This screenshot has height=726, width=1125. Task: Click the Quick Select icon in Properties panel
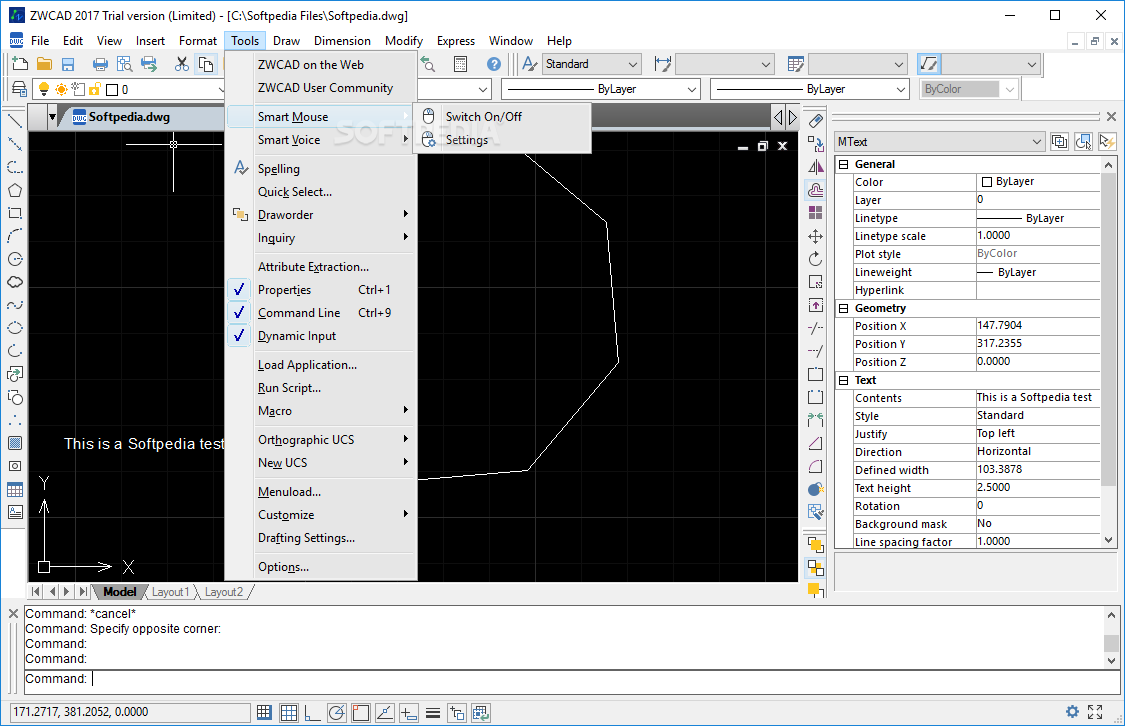point(1107,141)
